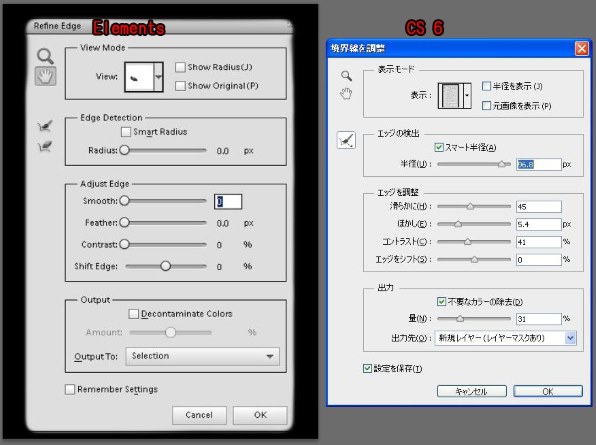Toggle 元画像を表示 (P) checkbox in CS6
596x445 pixels.
pyautogui.click(x=486, y=106)
